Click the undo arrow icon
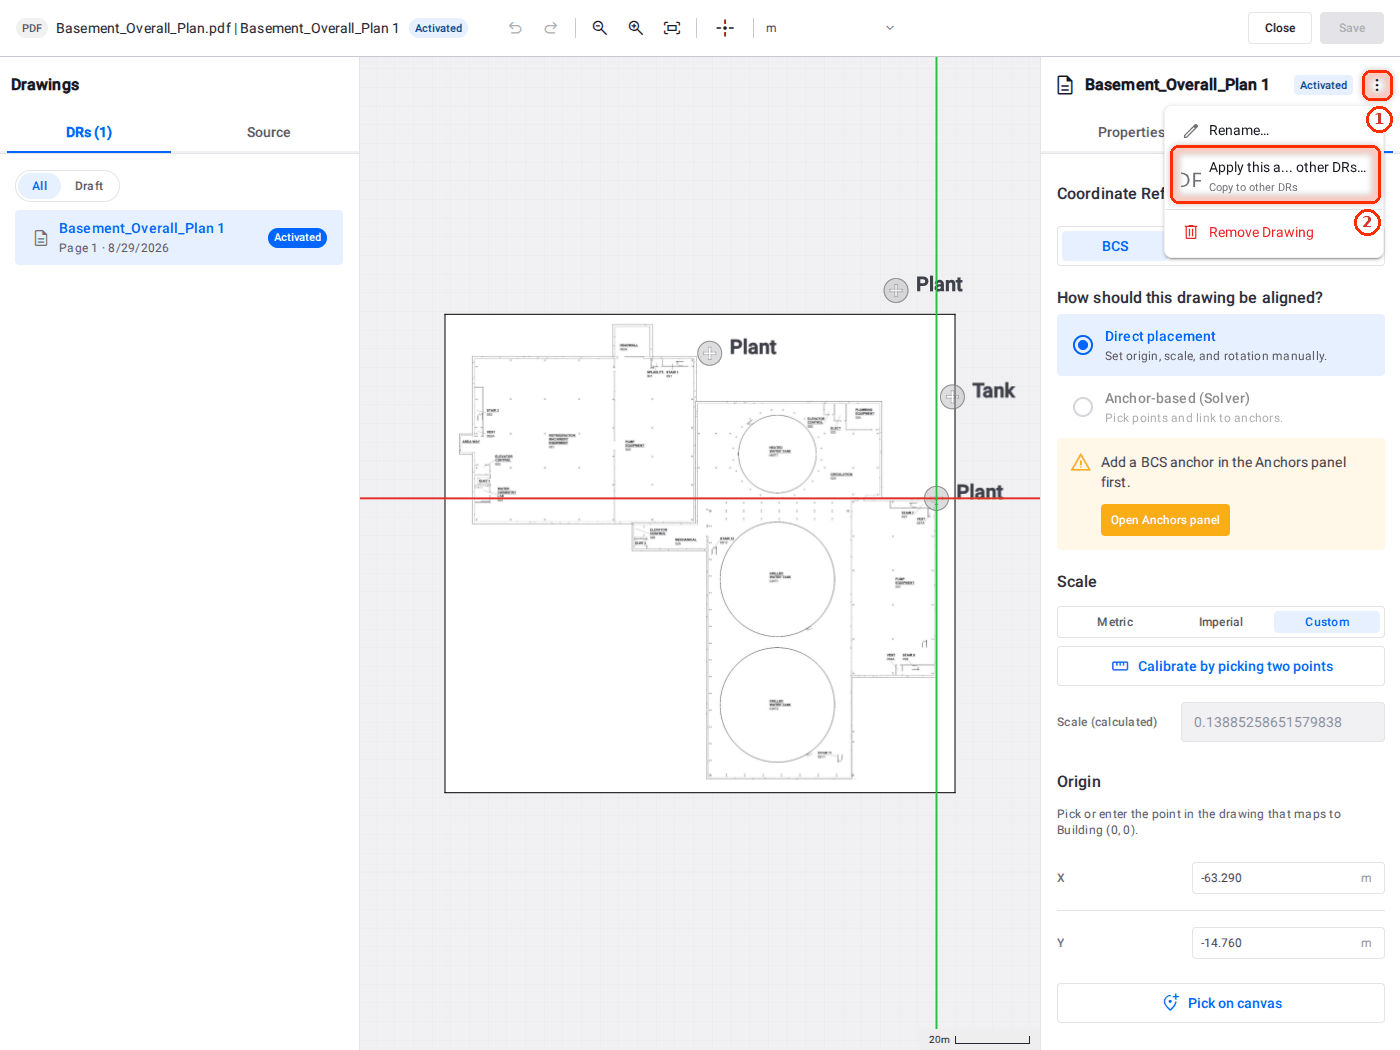The height and width of the screenshot is (1050, 1400). tap(515, 28)
